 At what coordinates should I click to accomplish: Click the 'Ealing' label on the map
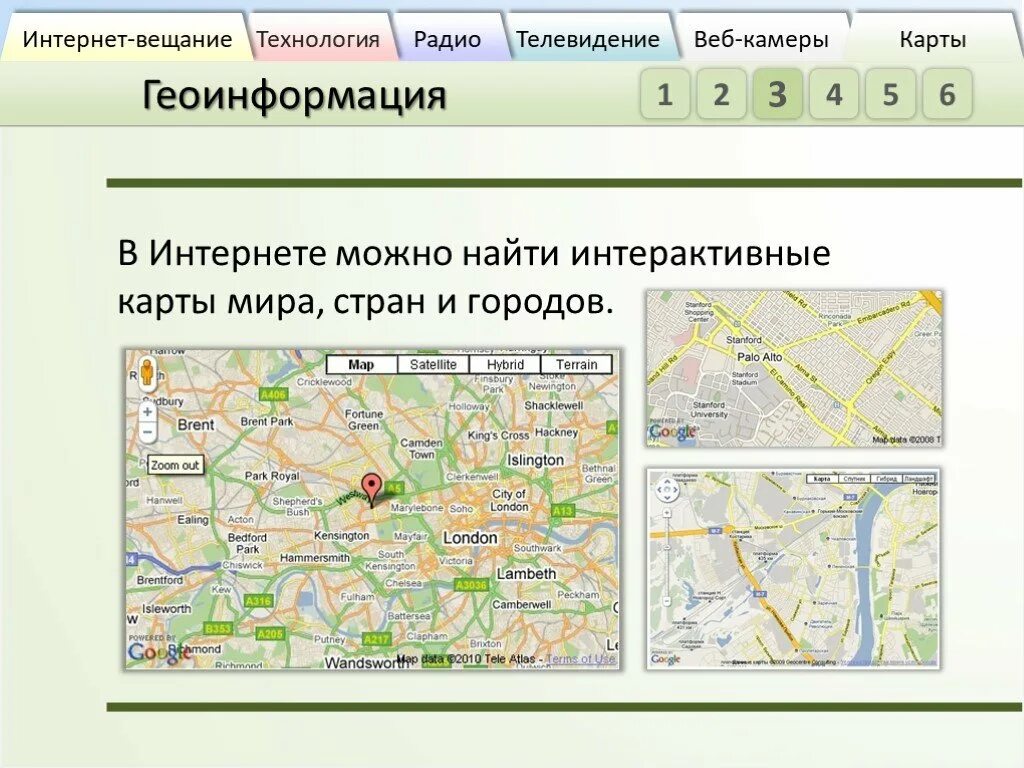(193, 520)
